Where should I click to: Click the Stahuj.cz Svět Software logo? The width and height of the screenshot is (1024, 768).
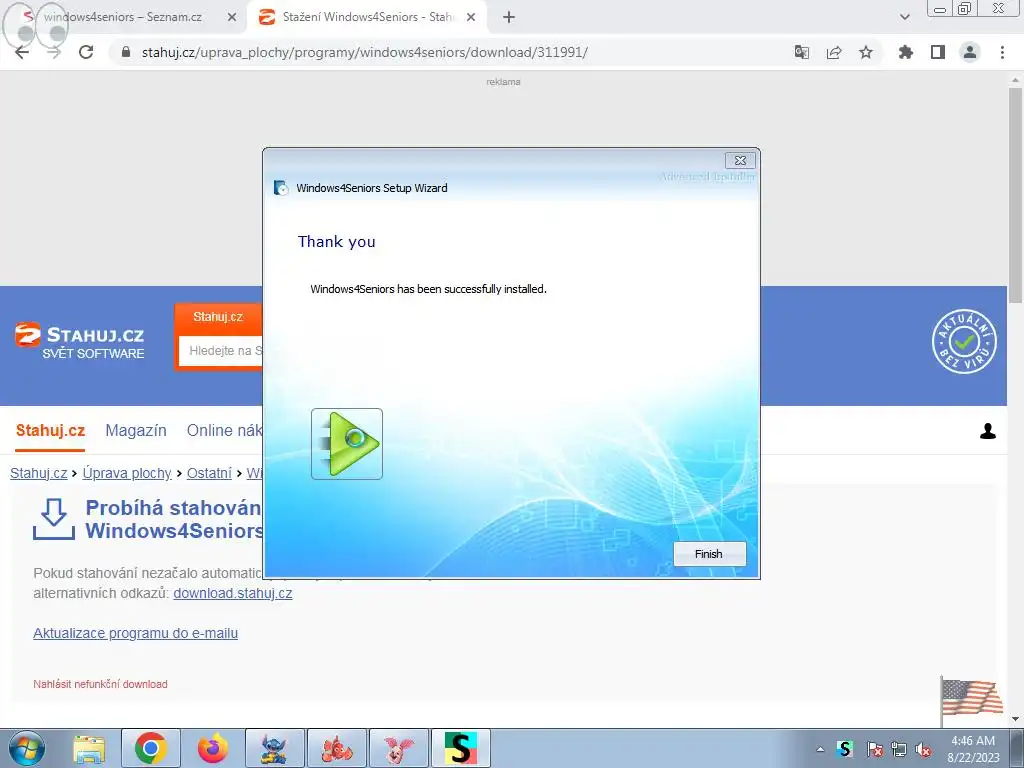[x=79, y=341]
